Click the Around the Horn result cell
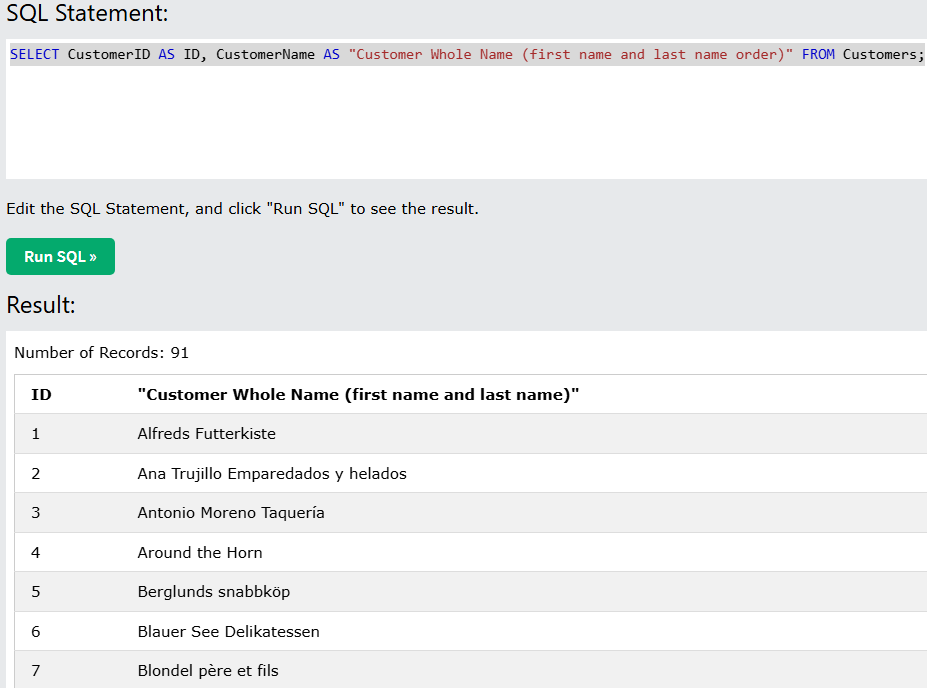The height and width of the screenshot is (688, 927). point(199,553)
